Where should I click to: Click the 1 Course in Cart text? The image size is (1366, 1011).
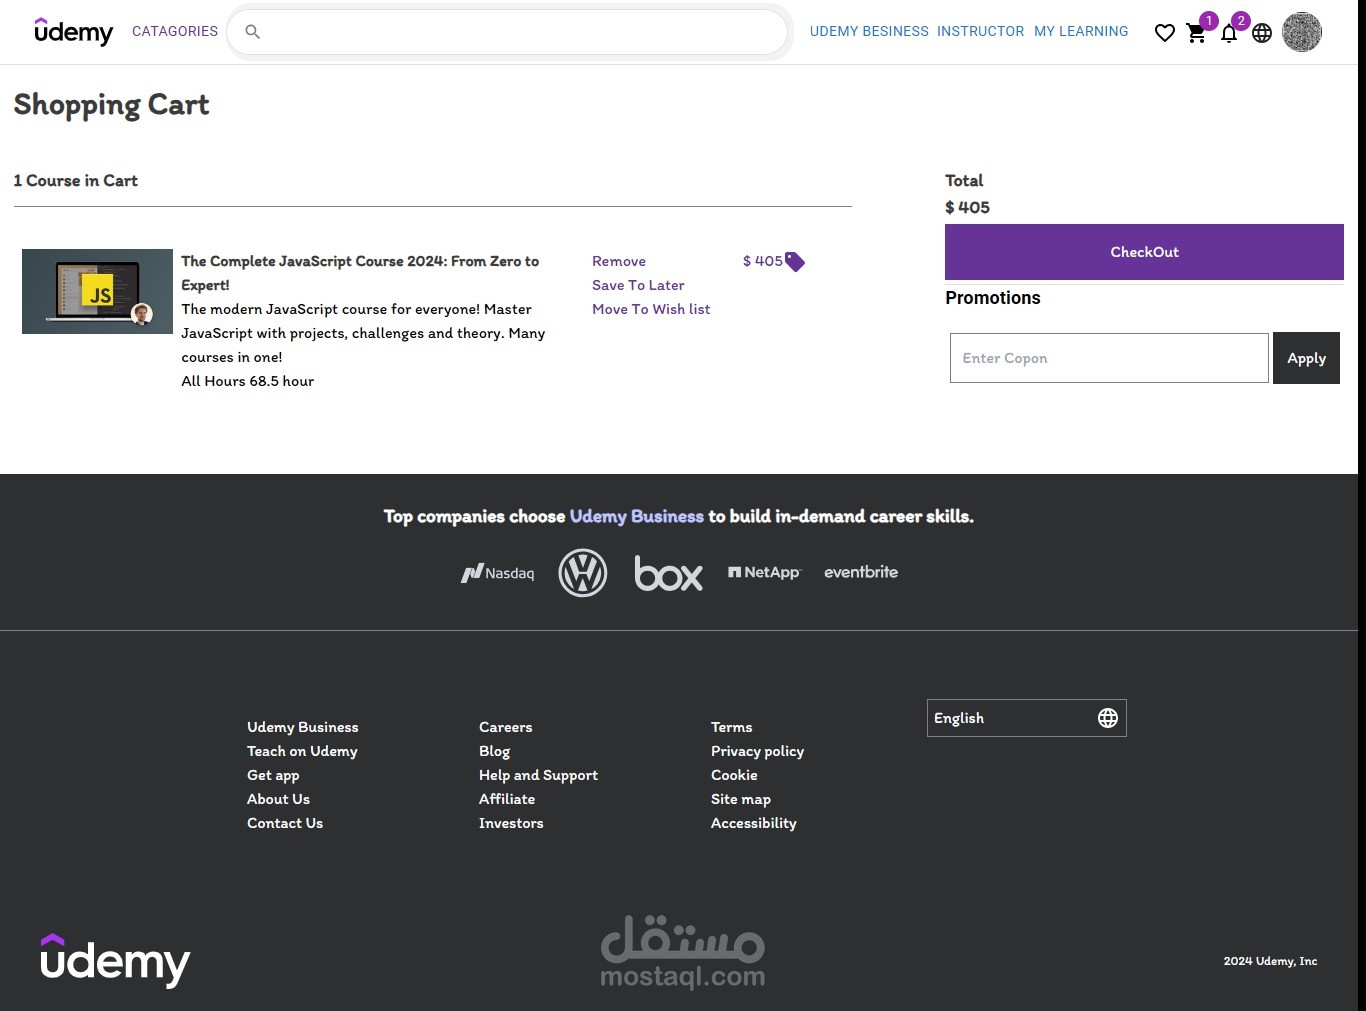point(75,180)
